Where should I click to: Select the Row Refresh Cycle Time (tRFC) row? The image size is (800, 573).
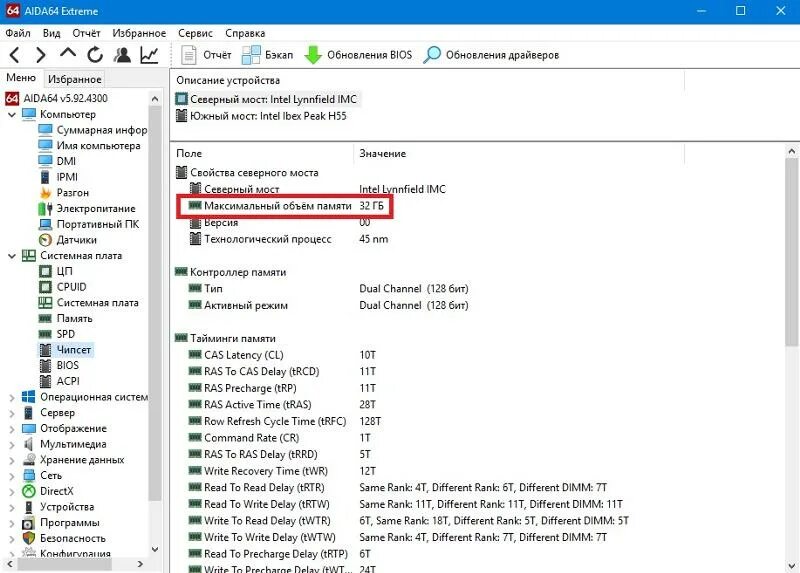point(285,421)
